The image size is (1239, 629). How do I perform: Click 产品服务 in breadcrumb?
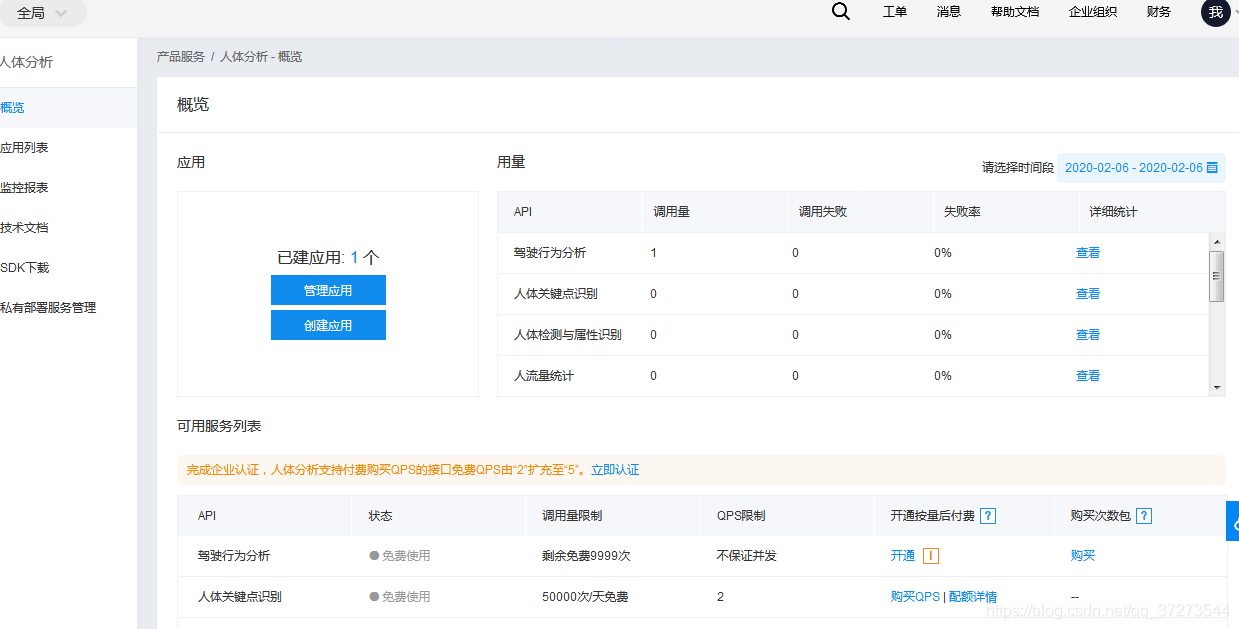181,57
